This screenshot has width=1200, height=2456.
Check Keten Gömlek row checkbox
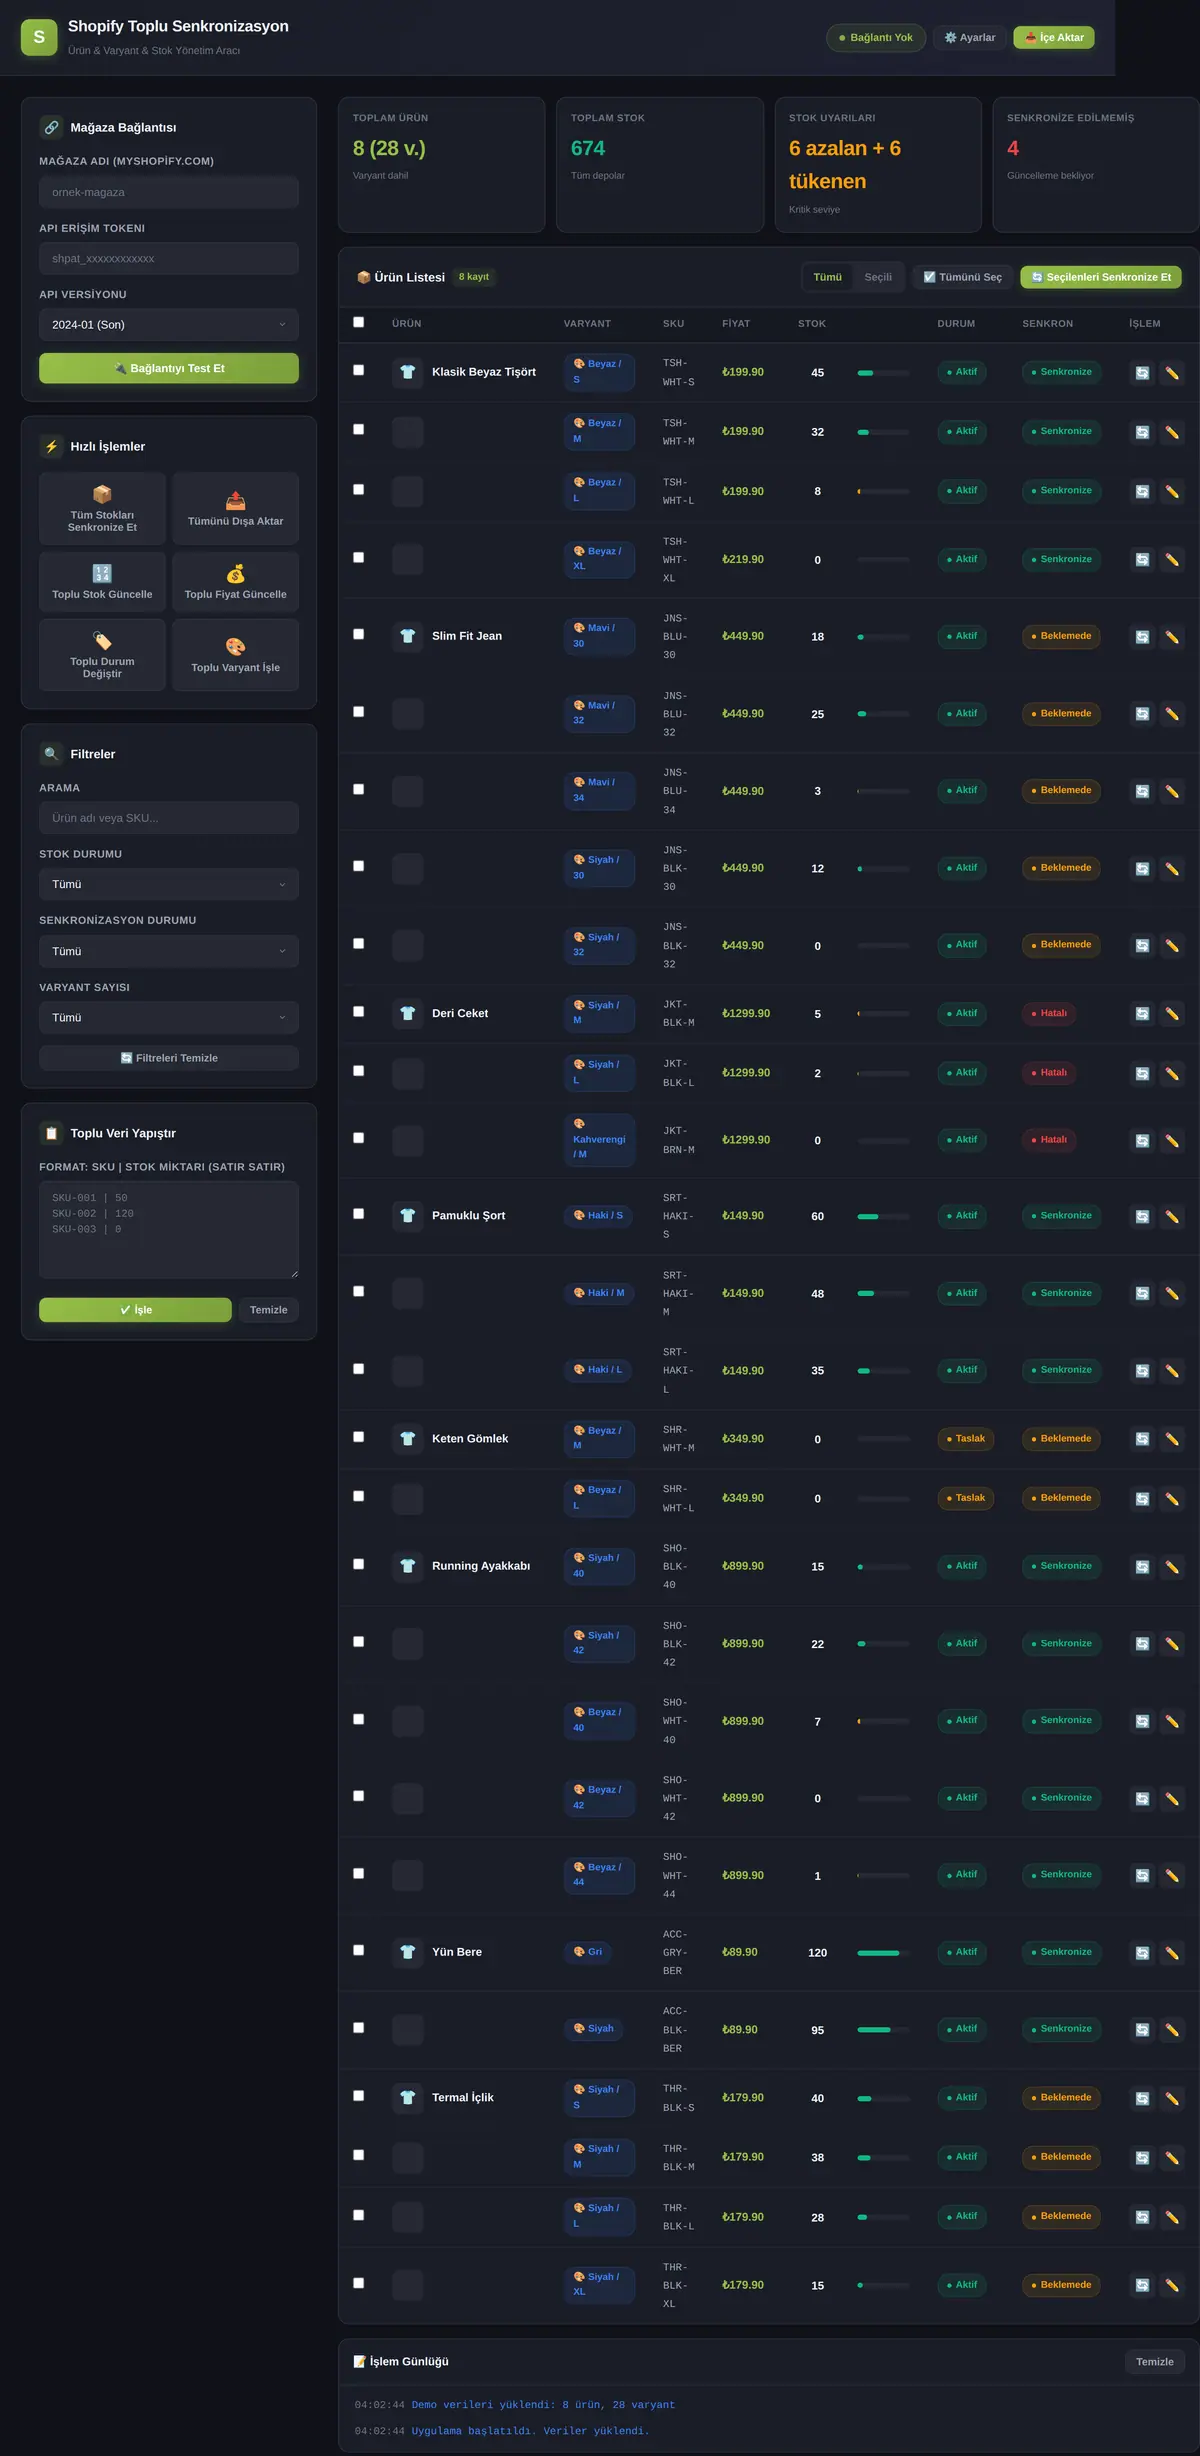(358, 1437)
